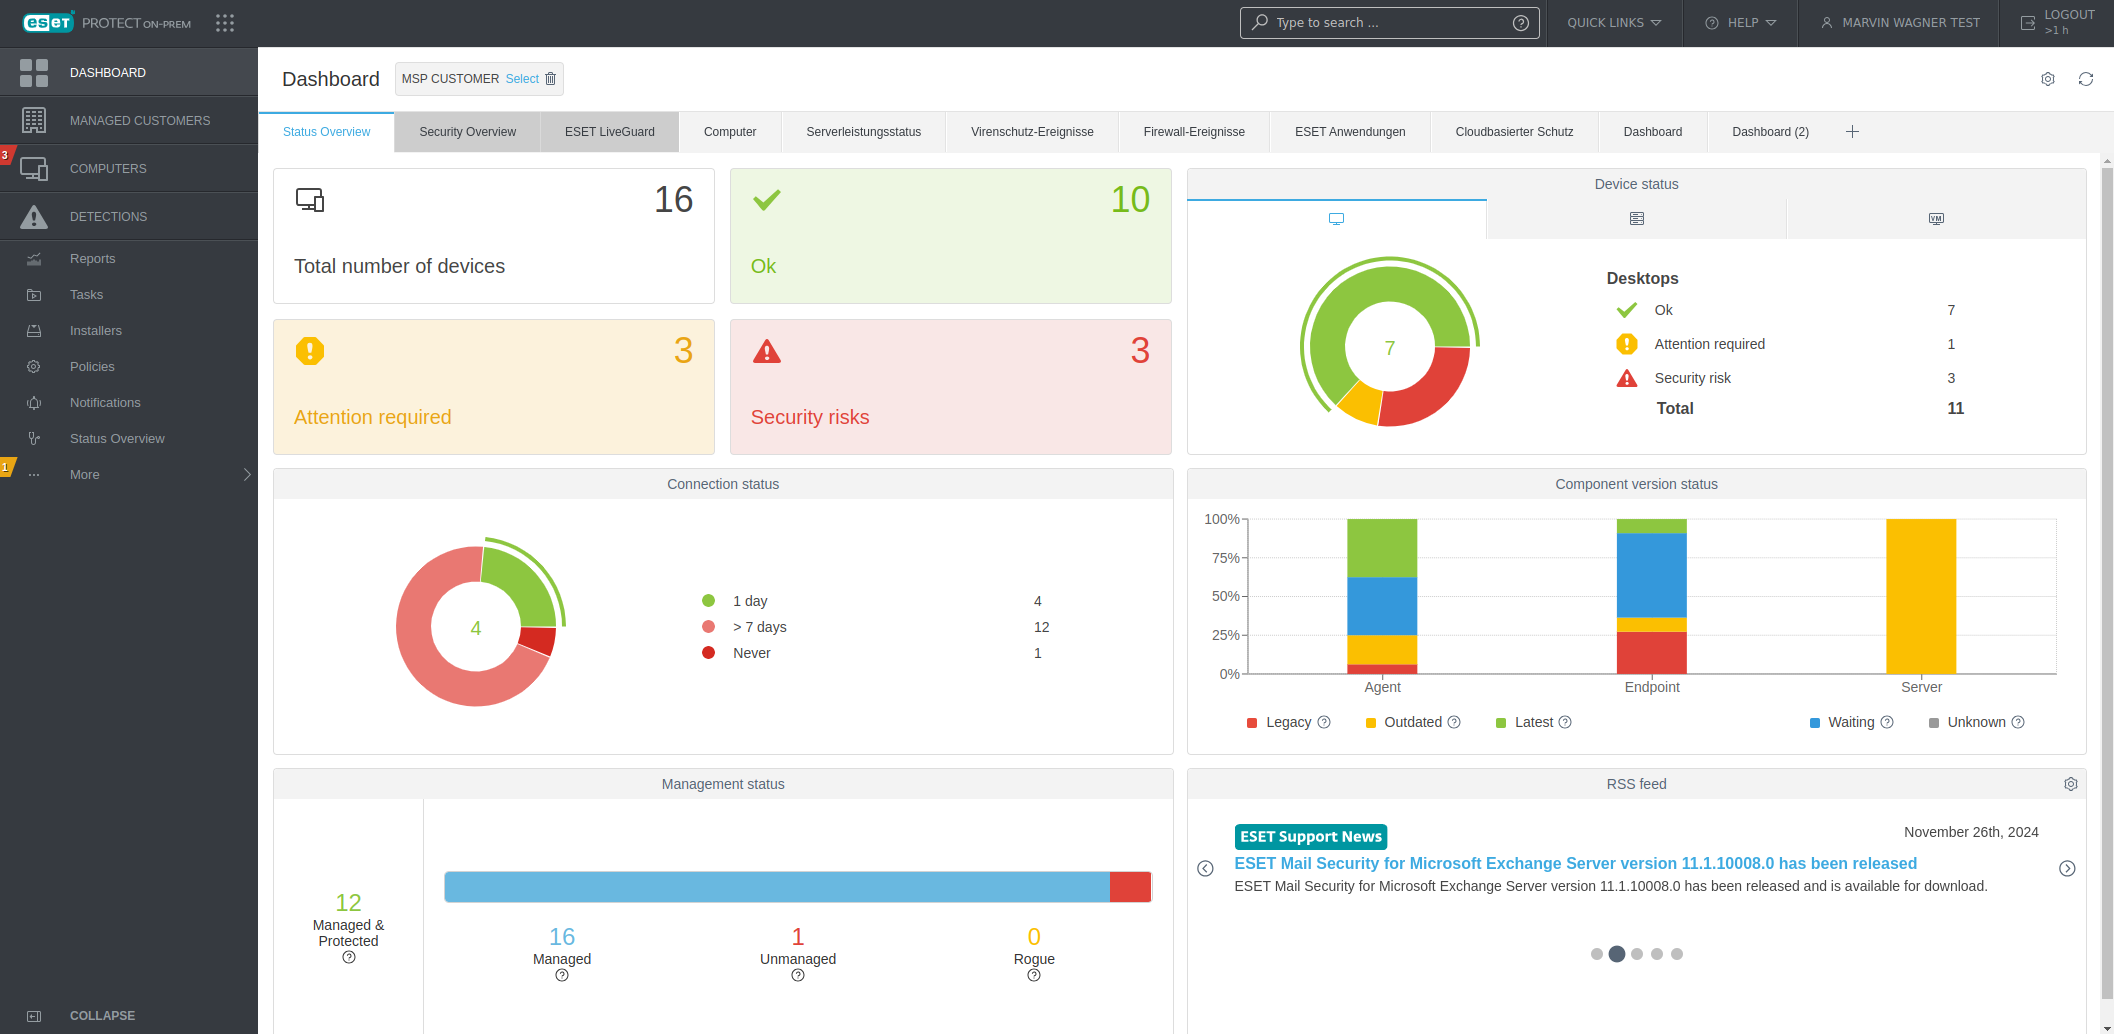Add a new dashboard tab
This screenshot has width=2114, height=1034.
[x=1852, y=132]
